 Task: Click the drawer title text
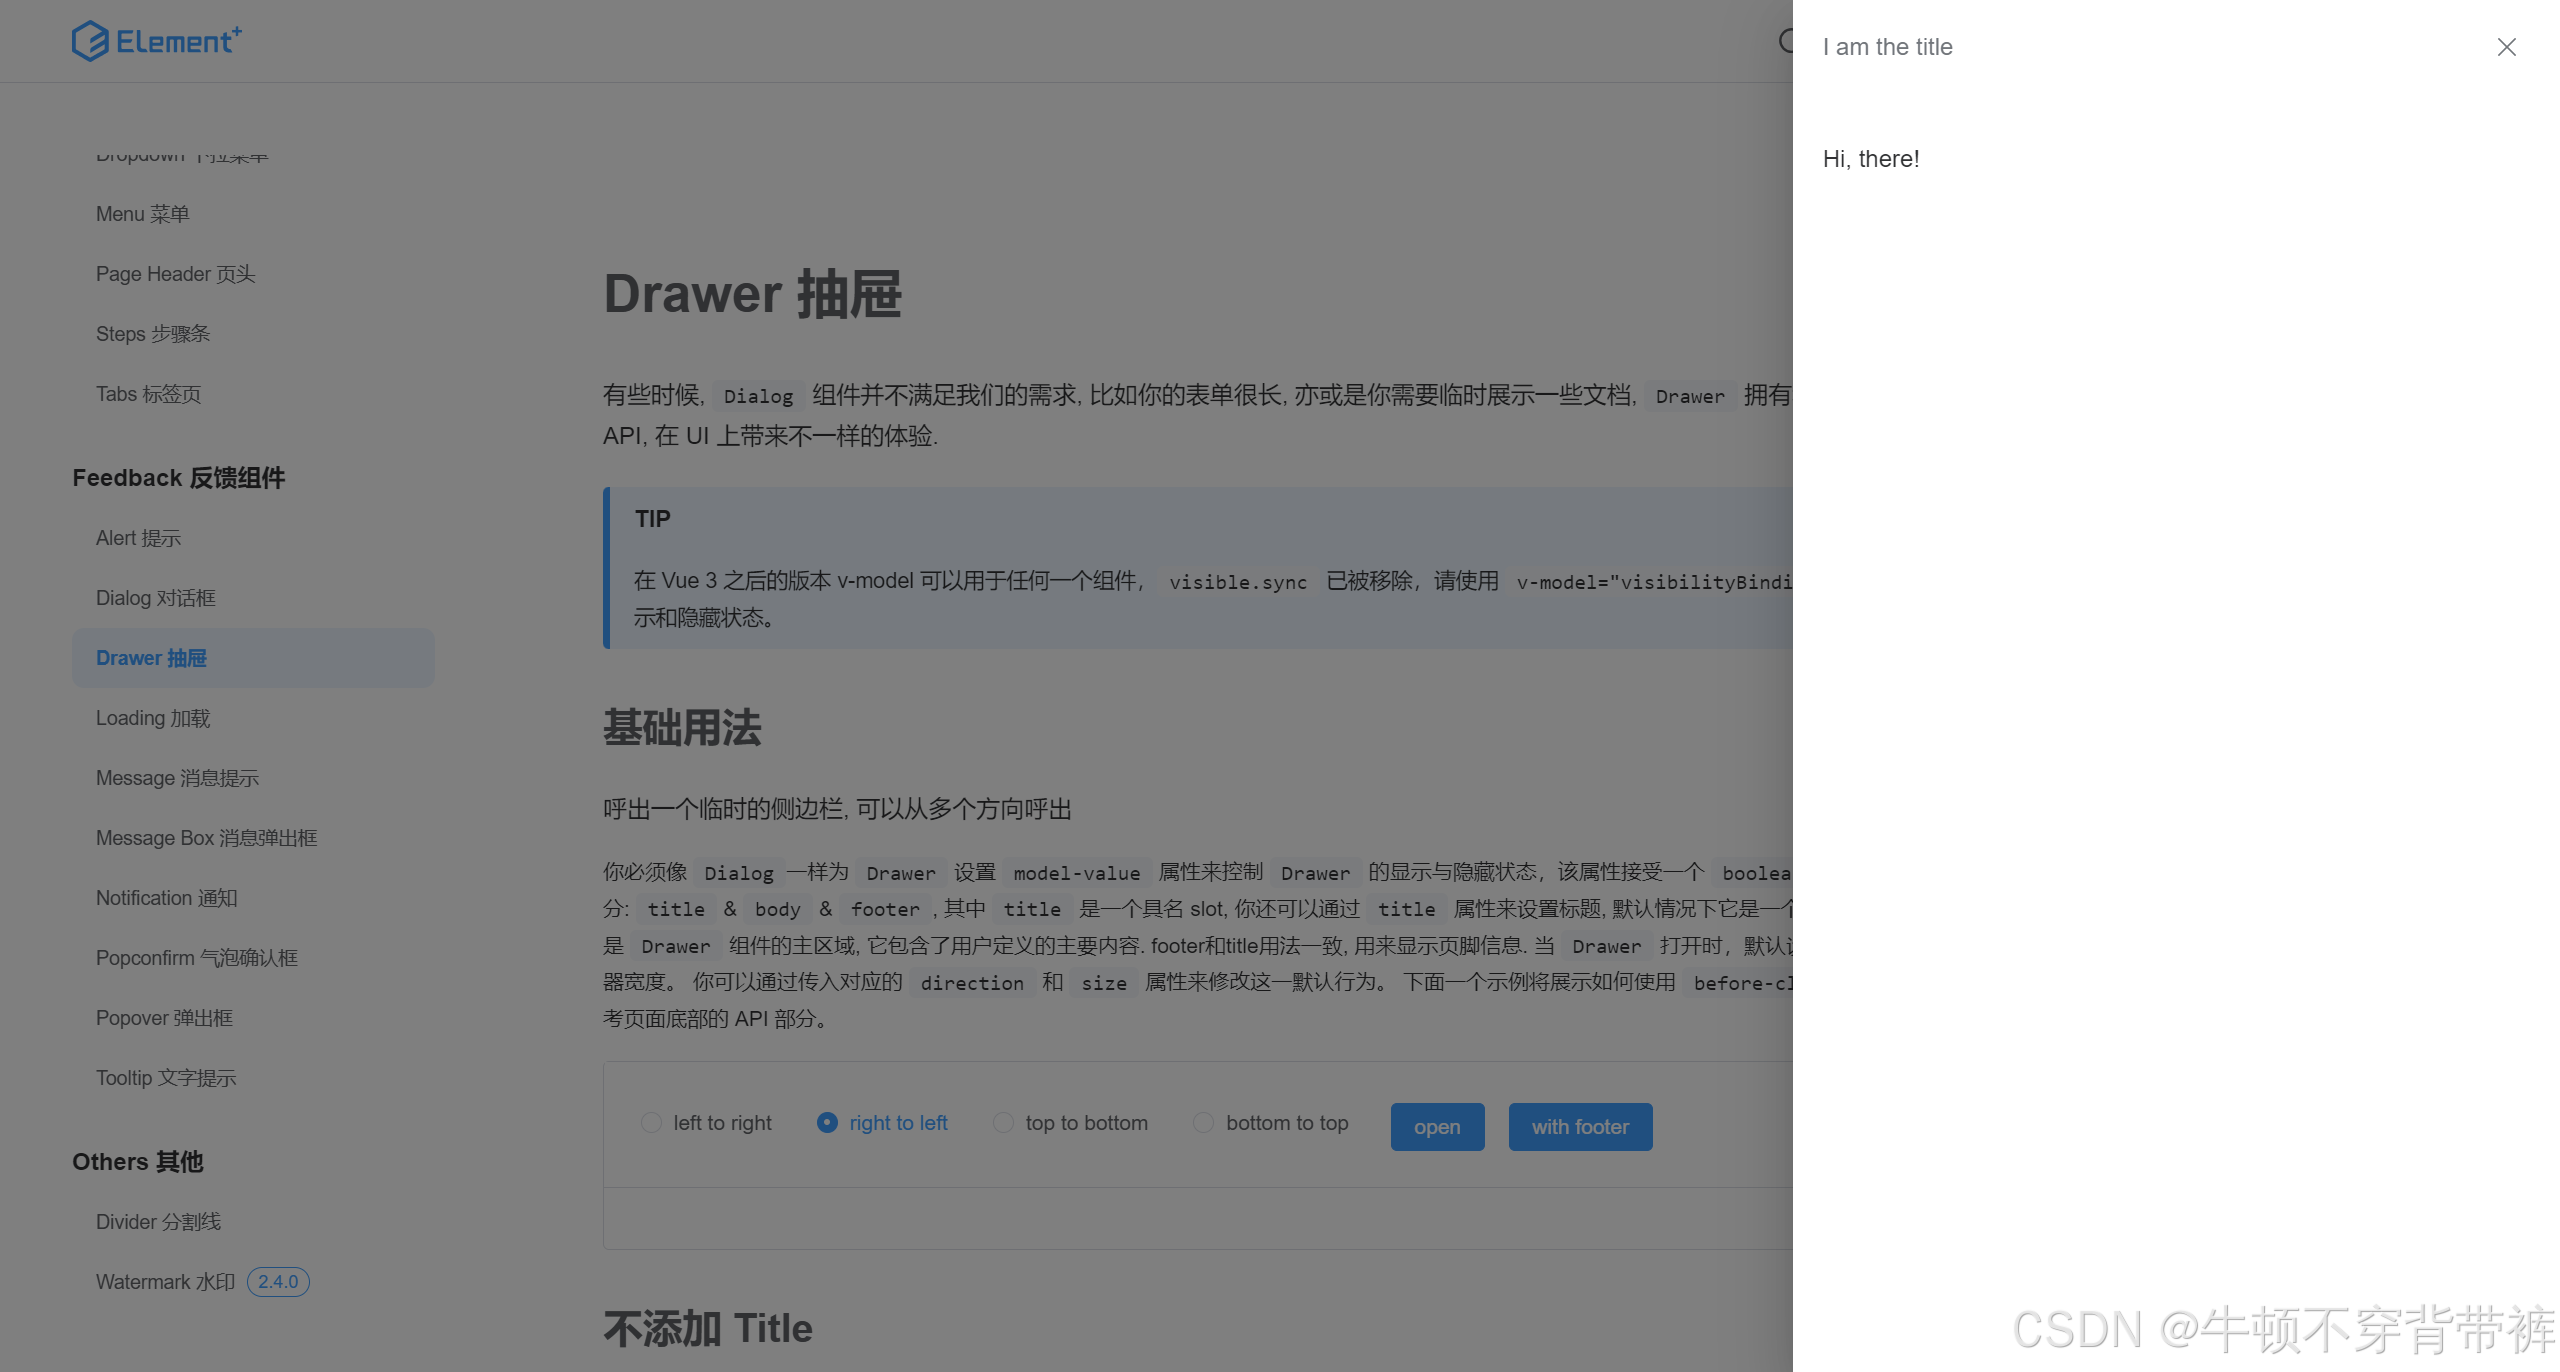(1887, 47)
